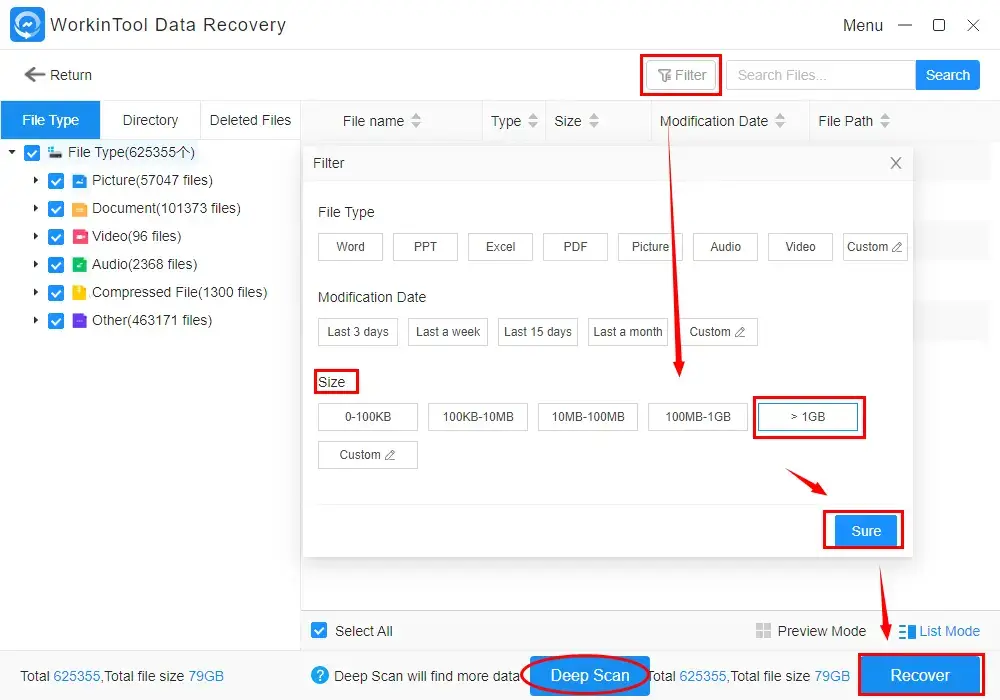Select the 100KB-10MB size filter
Viewport: 1000px width, 700px height.
click(x=478, y=417)
